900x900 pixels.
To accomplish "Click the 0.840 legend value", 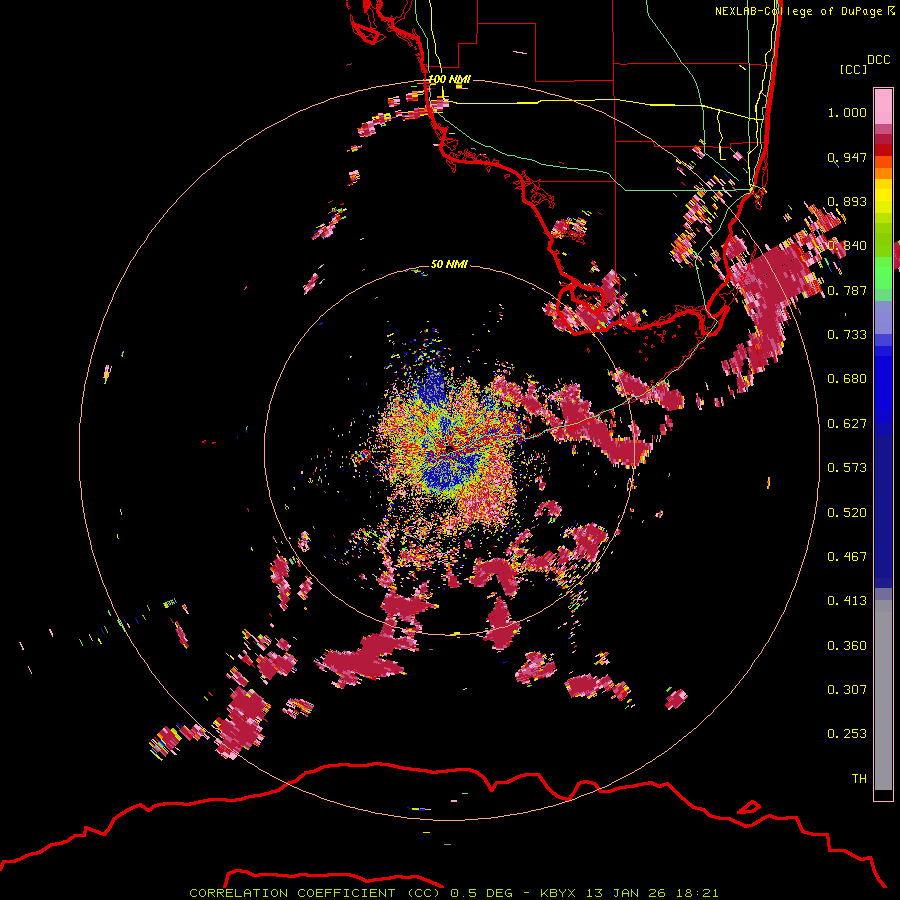I will coord(847,246).
